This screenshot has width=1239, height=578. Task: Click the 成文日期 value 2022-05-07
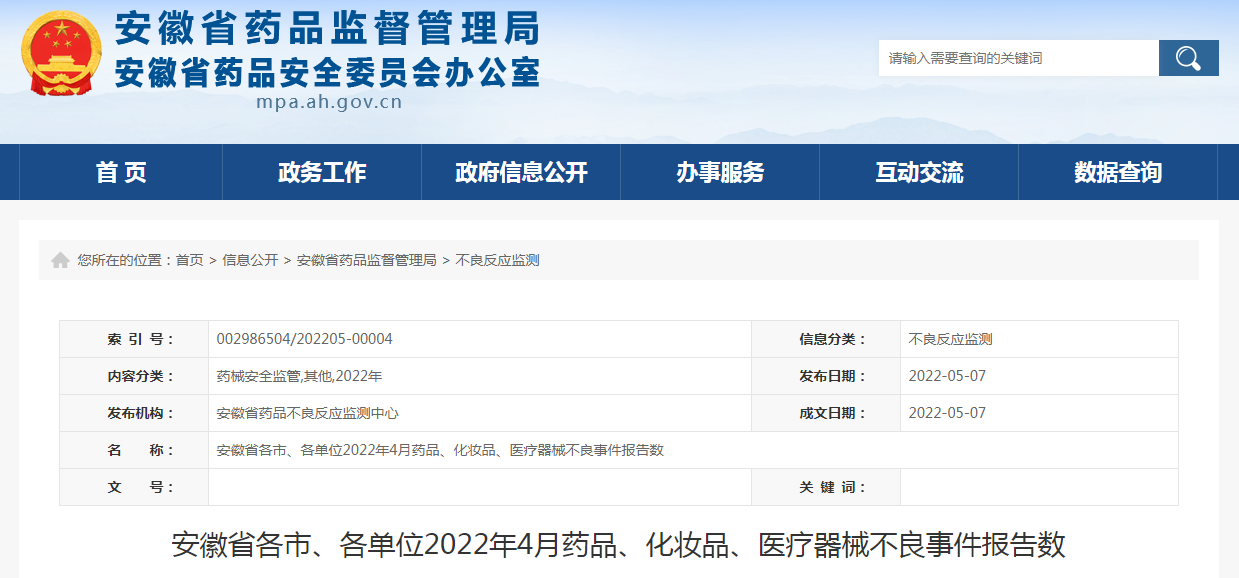coord(947,413)
